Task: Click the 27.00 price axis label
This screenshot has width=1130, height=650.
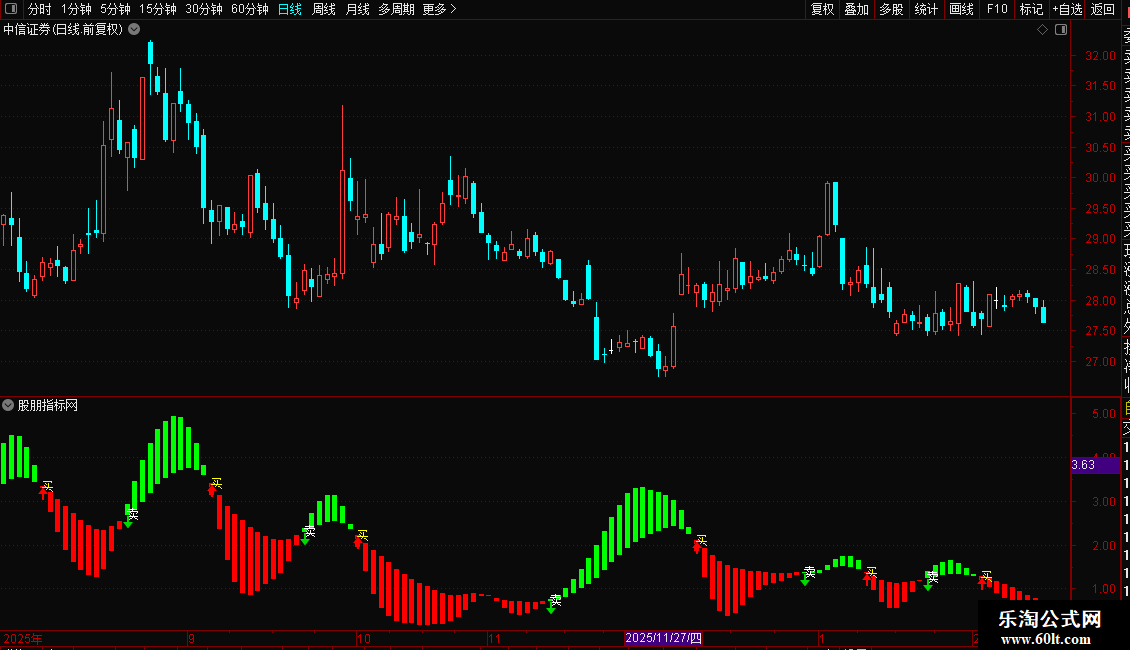Action: (1100, 362)
